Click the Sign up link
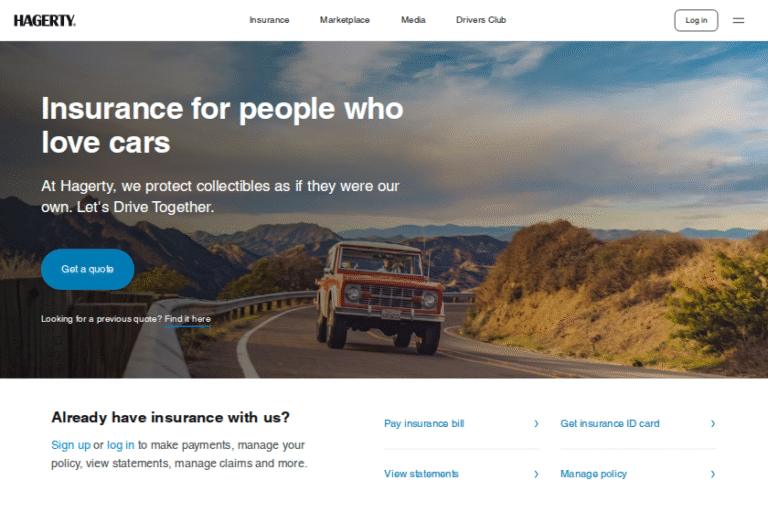The image size is (768, 512). 71,445
